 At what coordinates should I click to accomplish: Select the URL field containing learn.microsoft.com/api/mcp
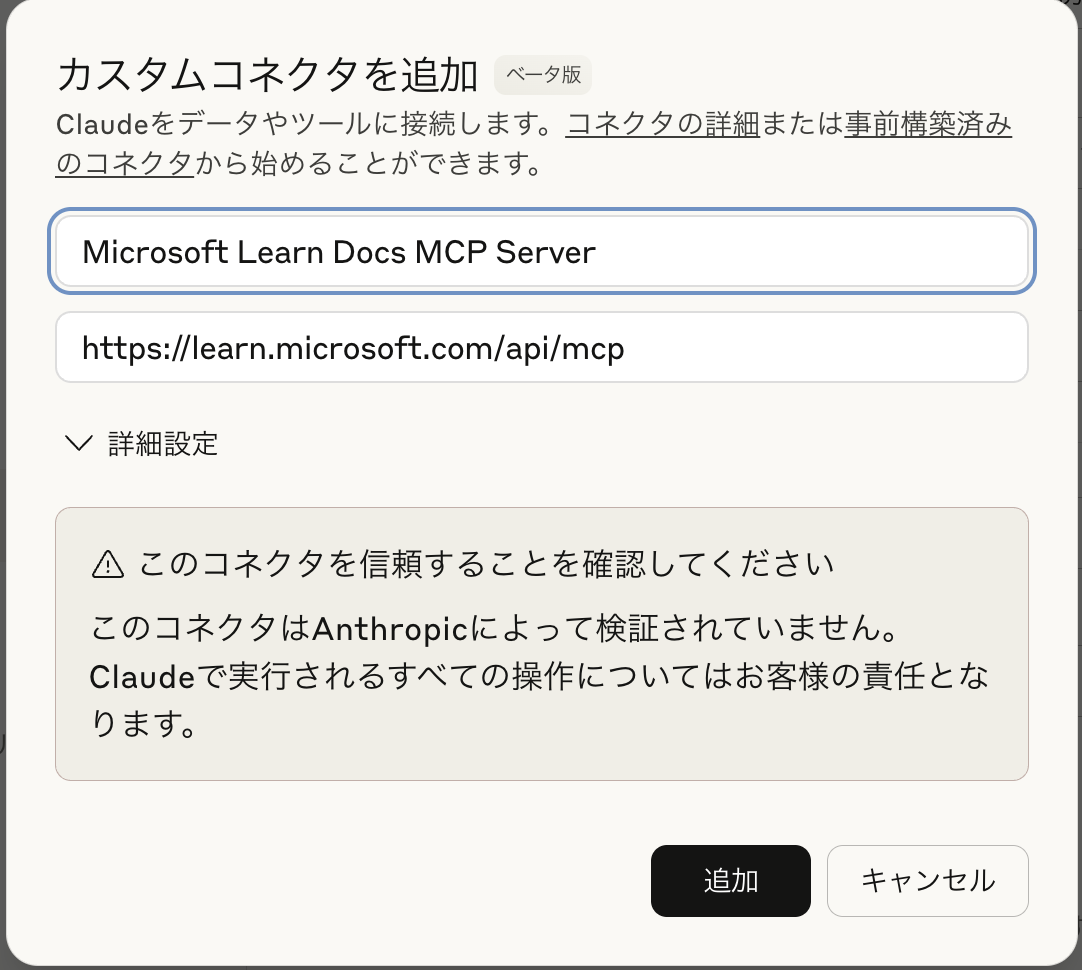click(541, 346)
